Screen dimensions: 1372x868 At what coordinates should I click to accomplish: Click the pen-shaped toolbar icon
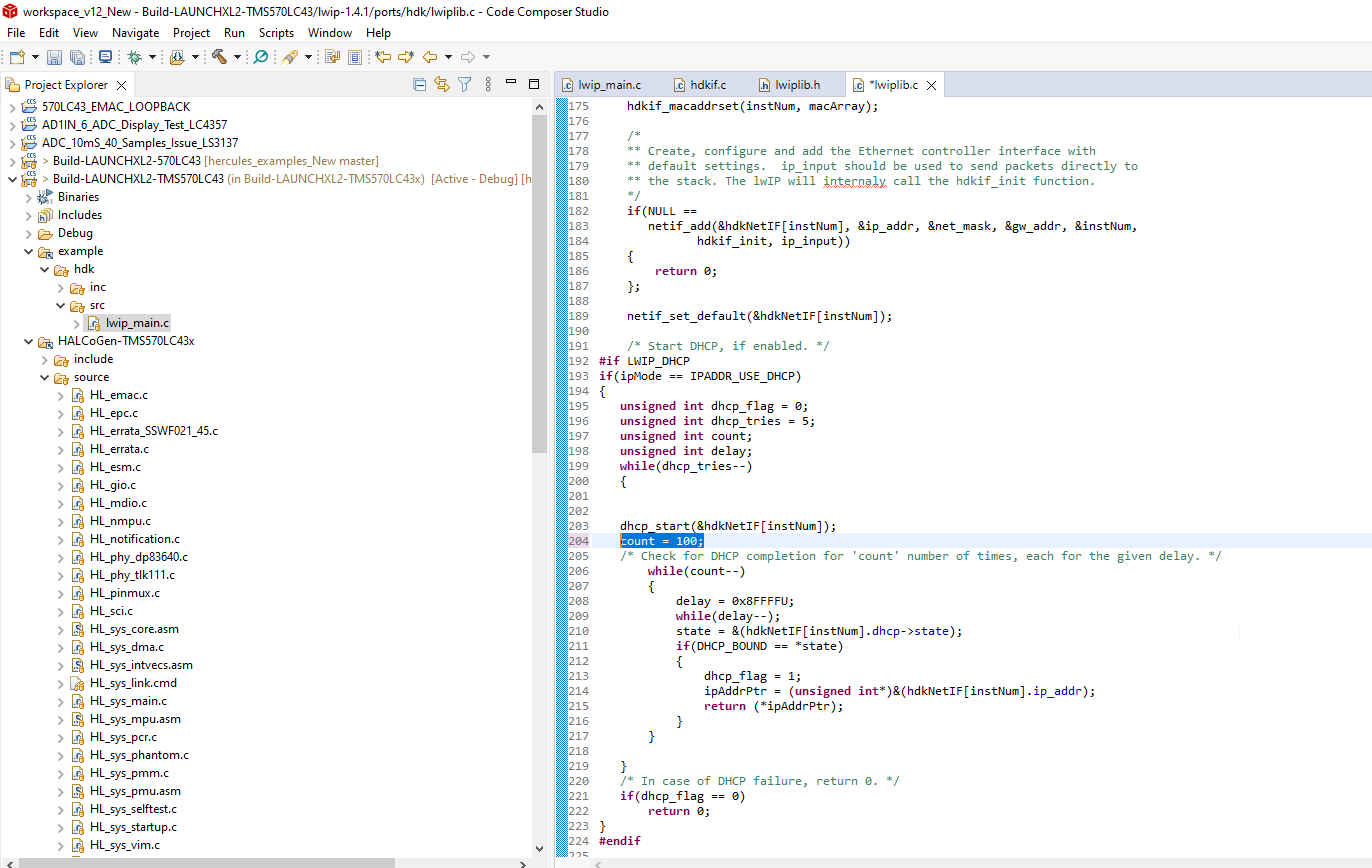tap(290, 57)
